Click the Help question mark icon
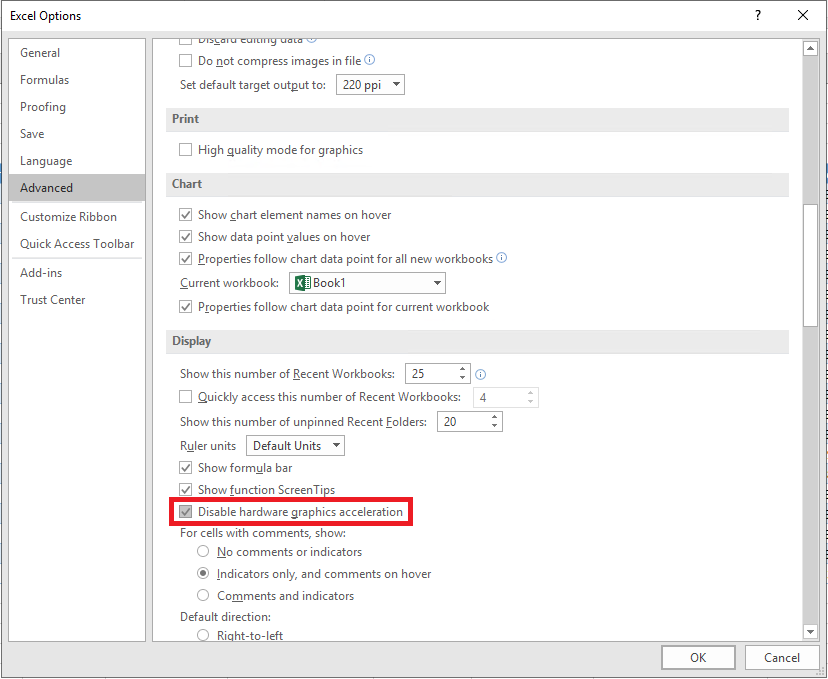The width and height of the screenshot is (828, 679). (x=758, y=15)
